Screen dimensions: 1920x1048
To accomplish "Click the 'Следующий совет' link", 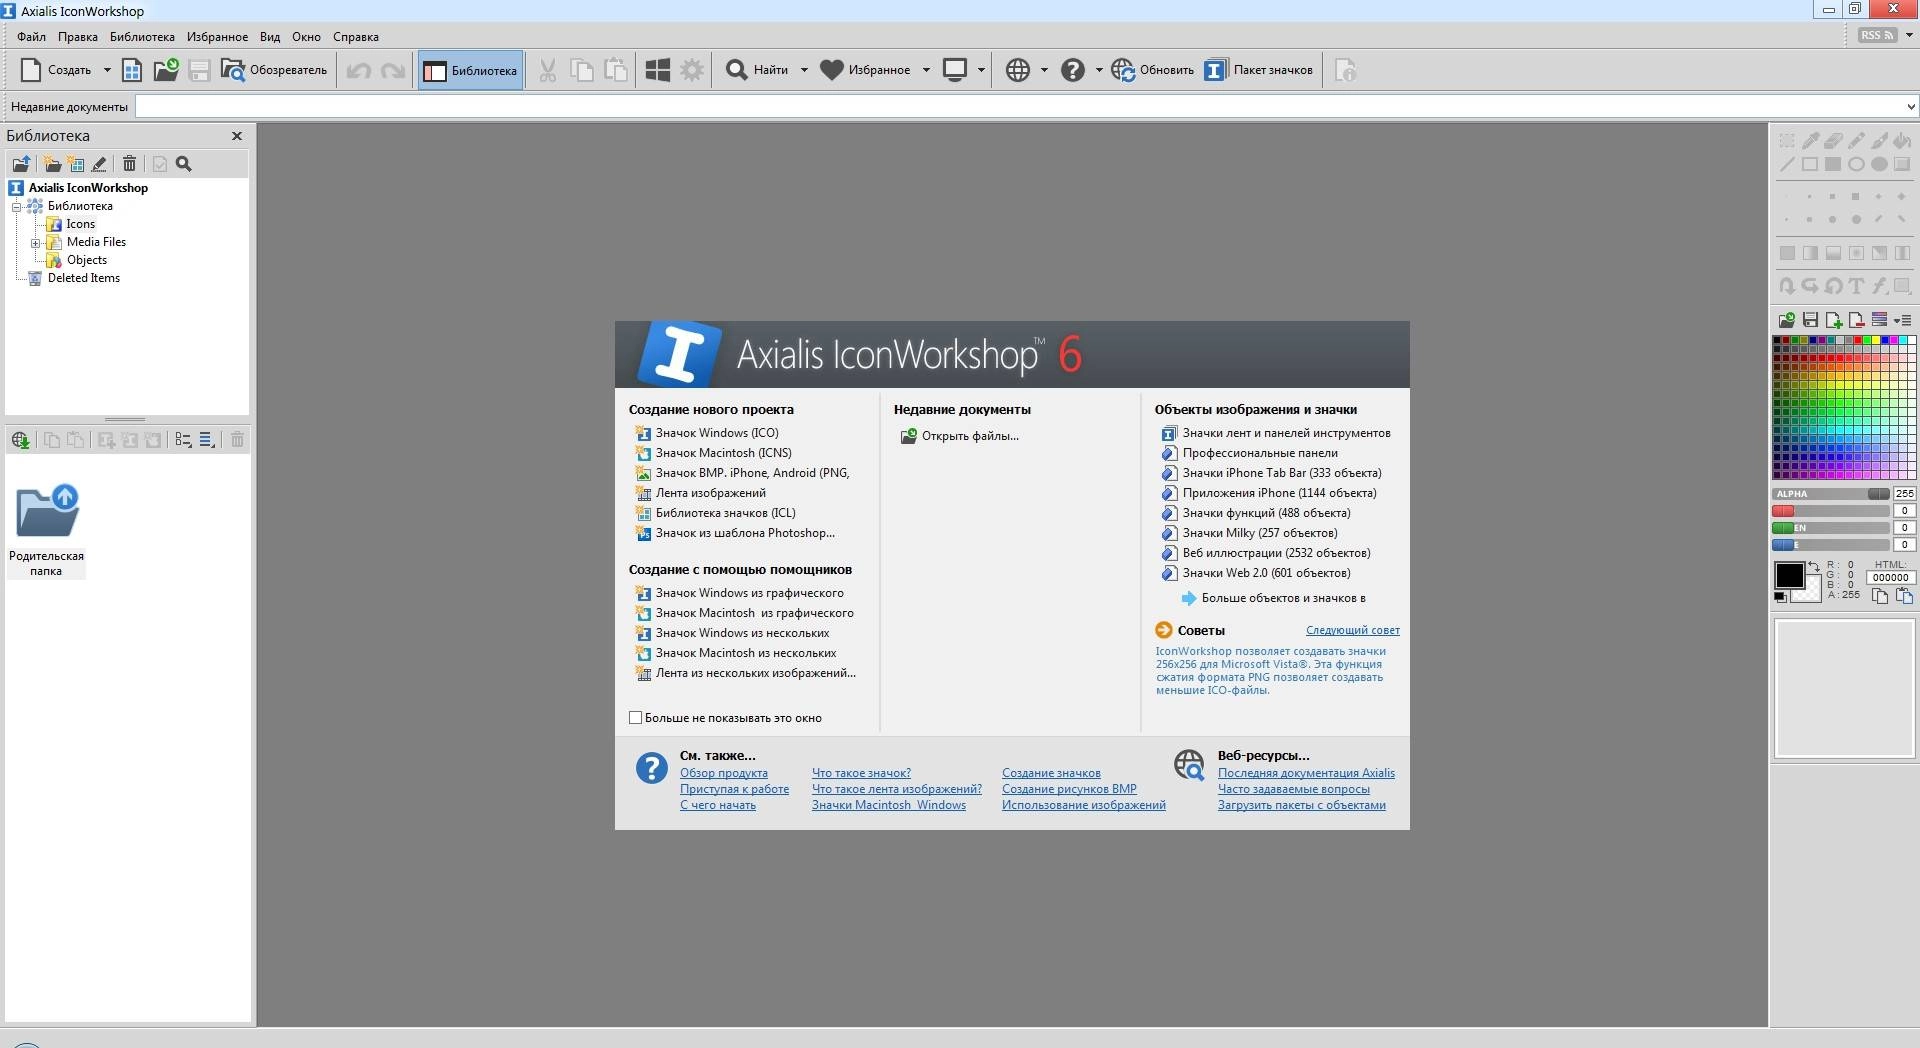I will coord(1352,630).
